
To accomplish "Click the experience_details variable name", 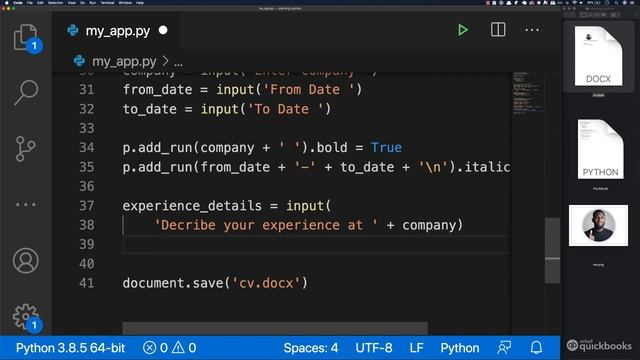I will (x=192, y=206).
